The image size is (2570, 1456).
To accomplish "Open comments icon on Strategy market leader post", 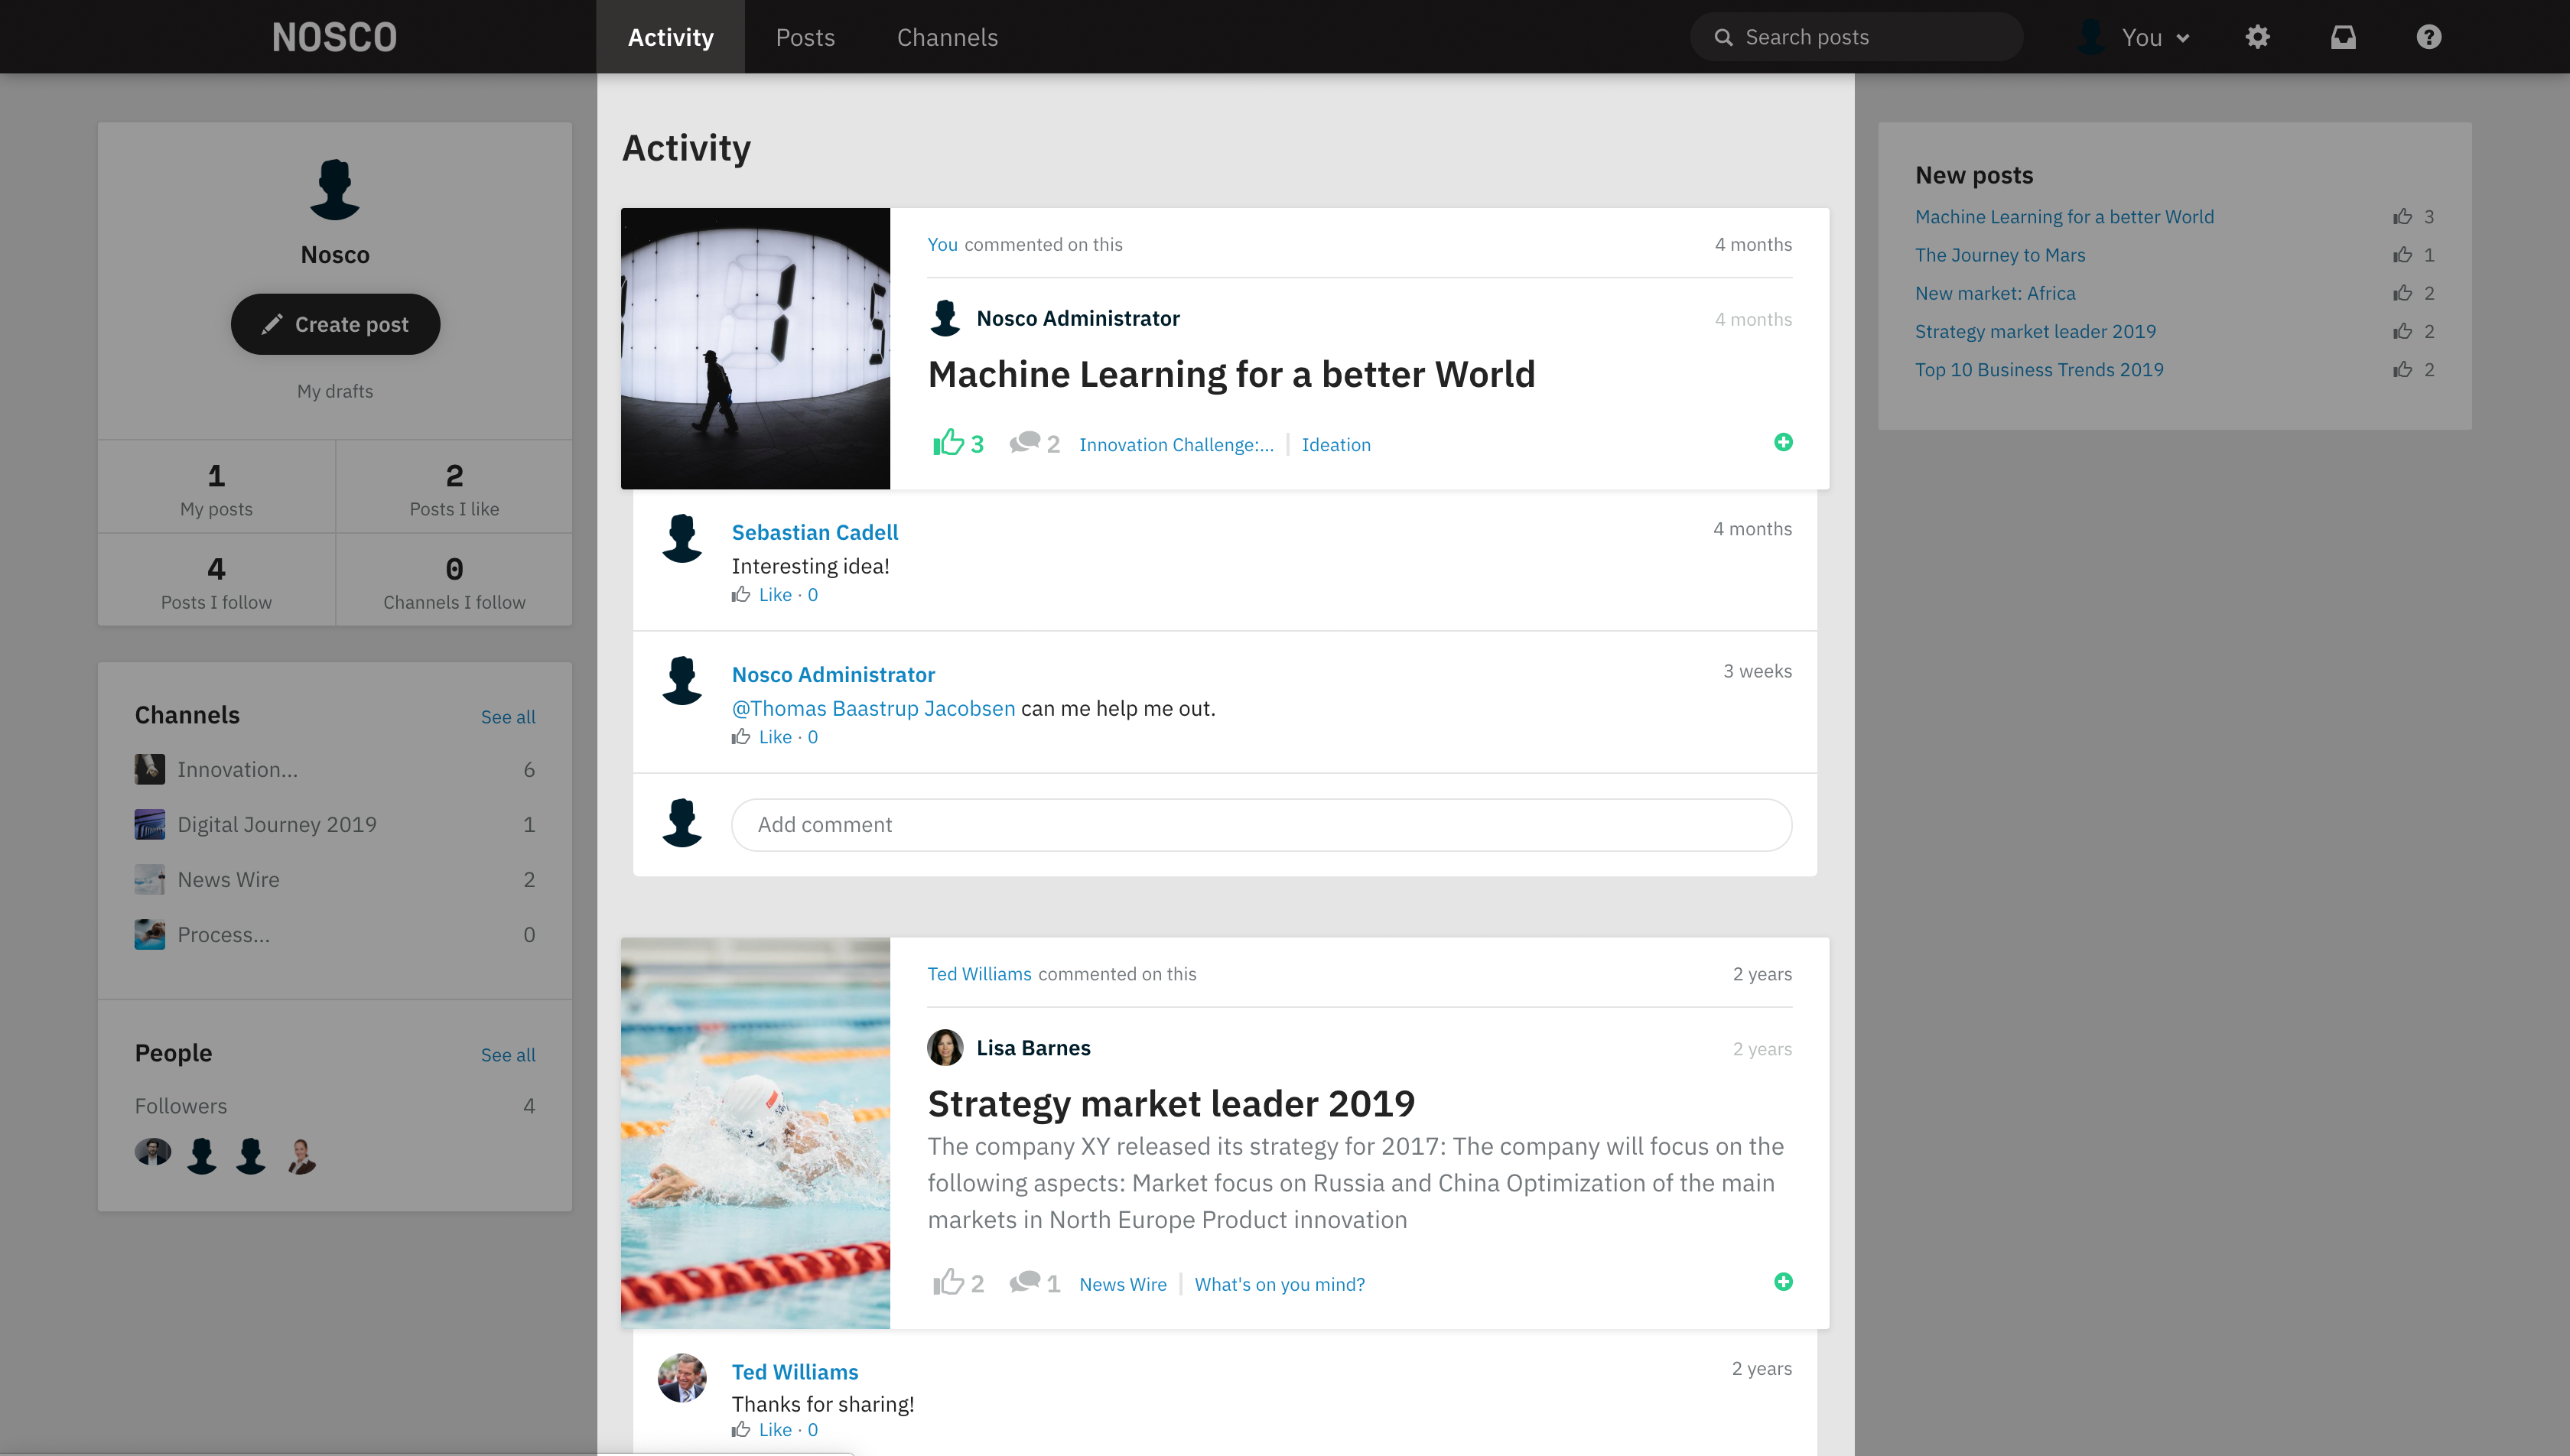I will click(x=1024, y=1282).
